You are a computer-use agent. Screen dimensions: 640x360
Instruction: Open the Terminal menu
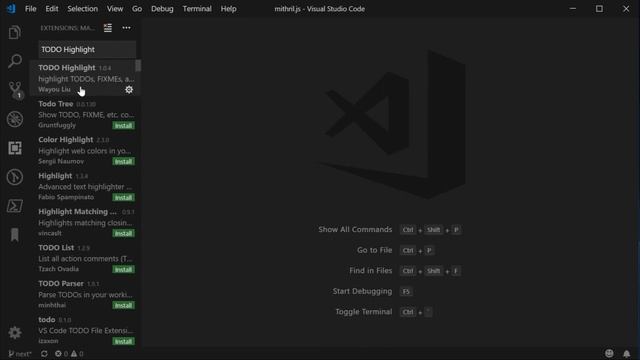click(197, 9)
